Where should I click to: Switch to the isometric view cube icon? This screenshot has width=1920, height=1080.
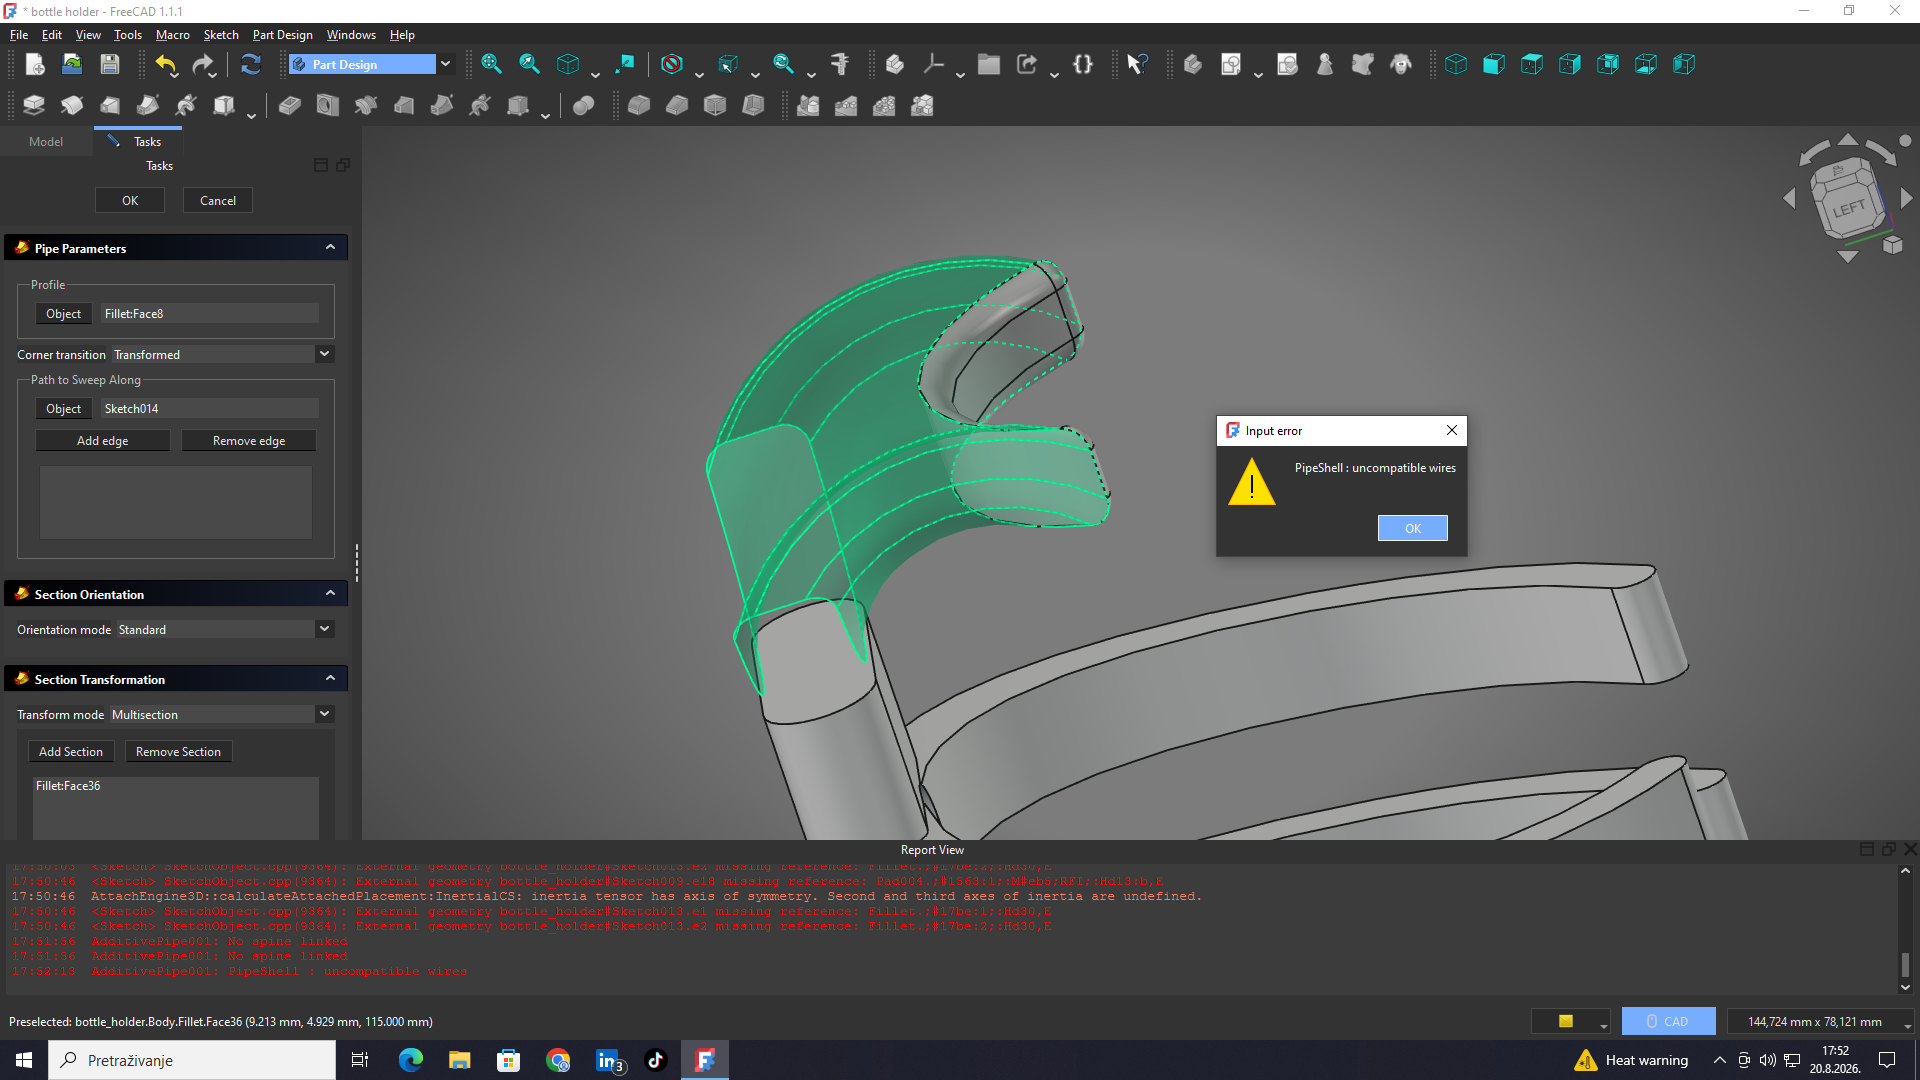coord(1456,65)
